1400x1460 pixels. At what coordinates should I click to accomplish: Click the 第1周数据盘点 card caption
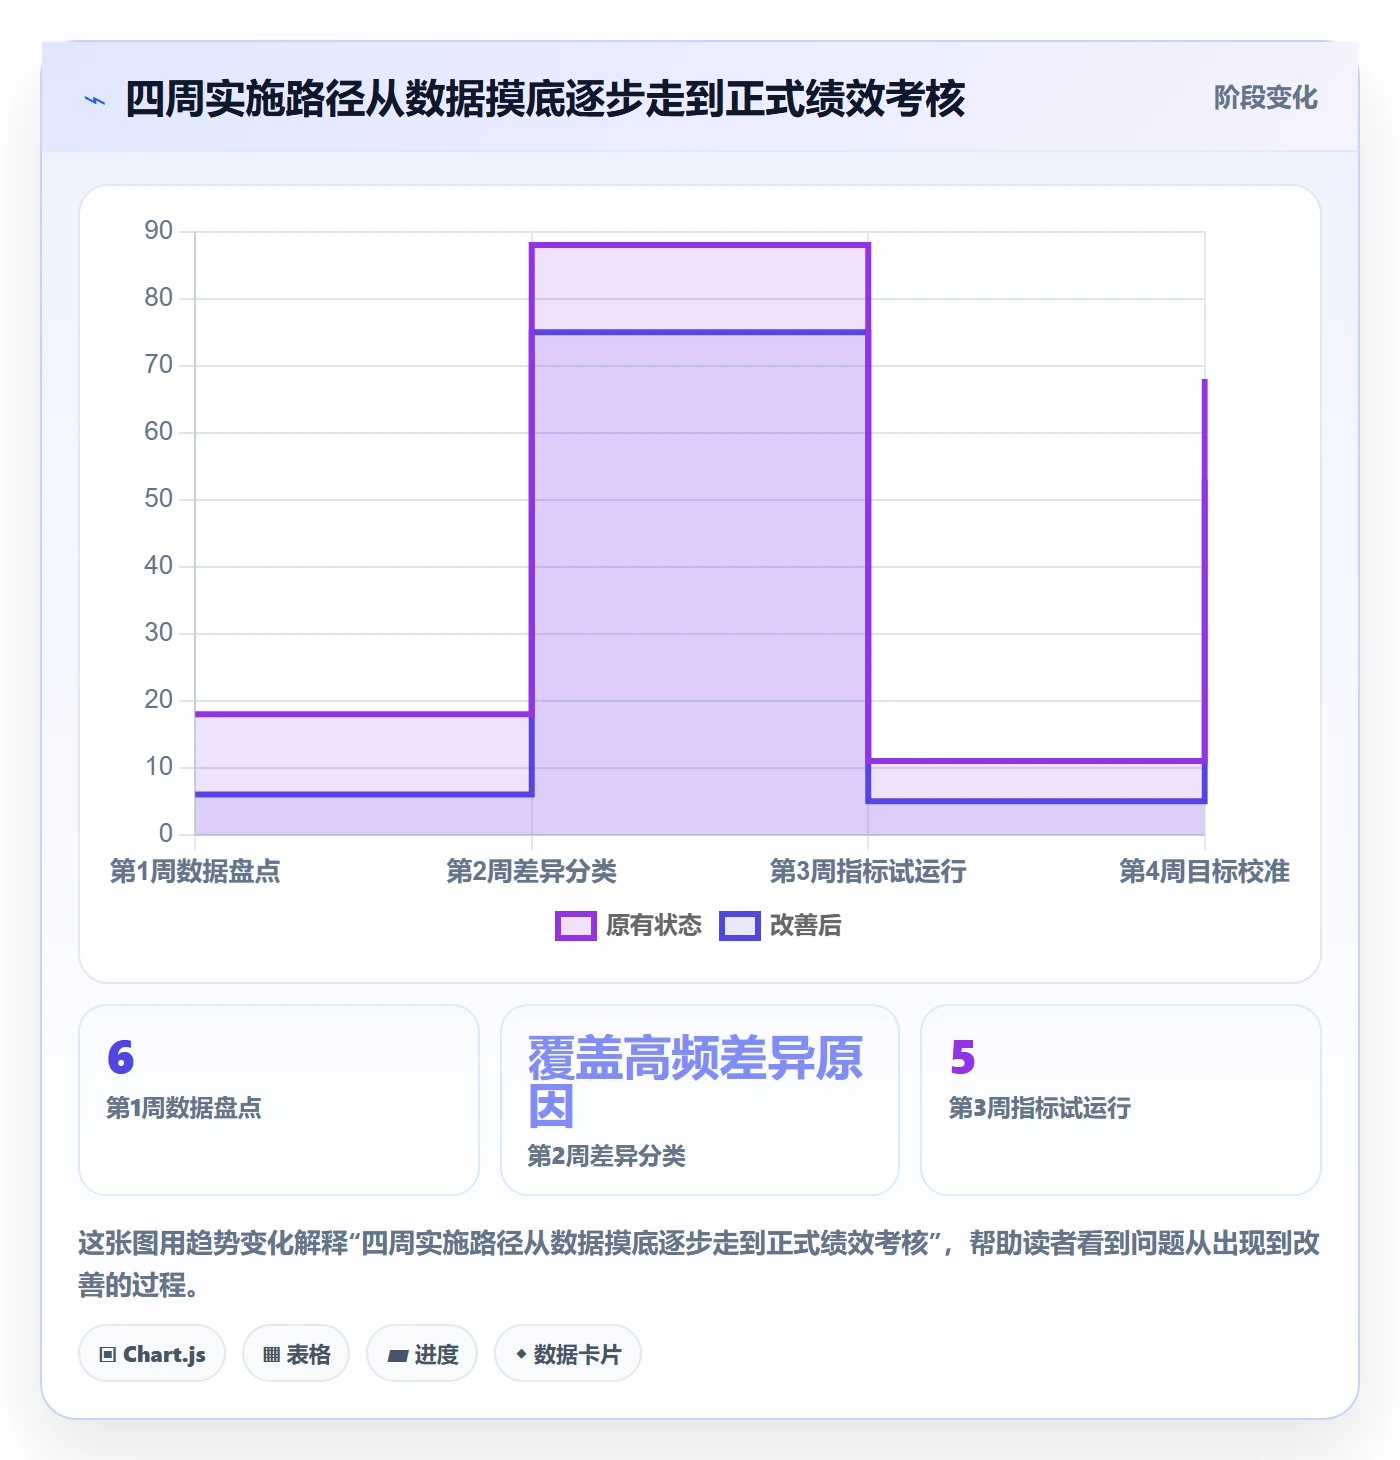(184, 1108)
